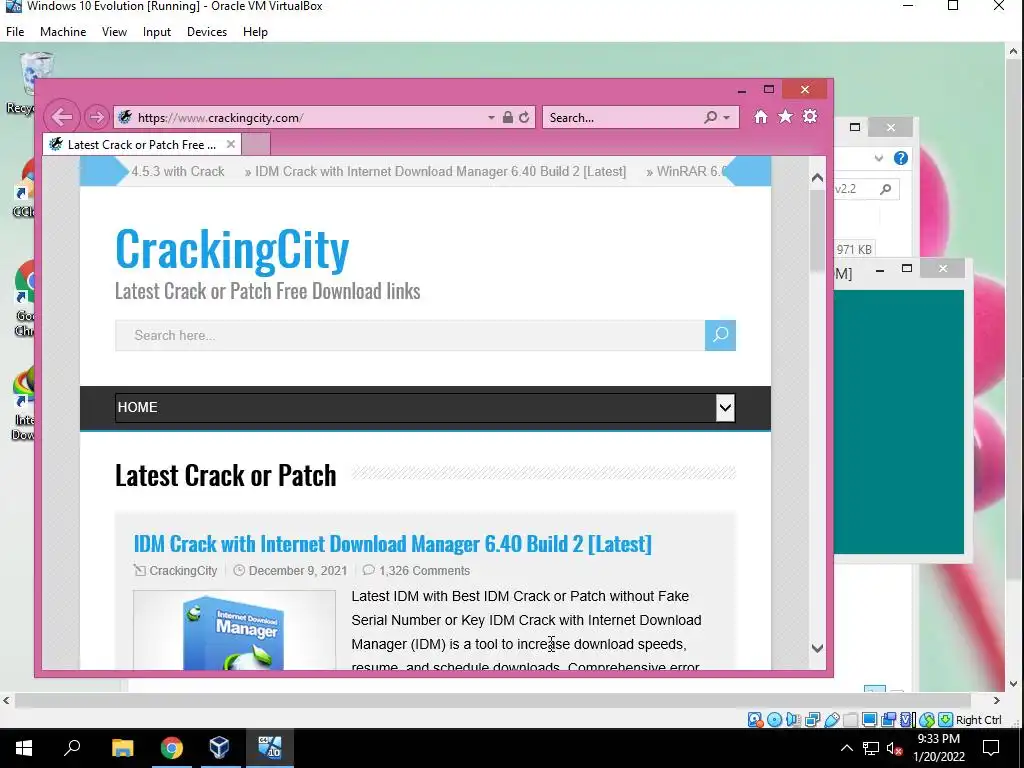Open the VirtualBox View menu

point(114,31)
